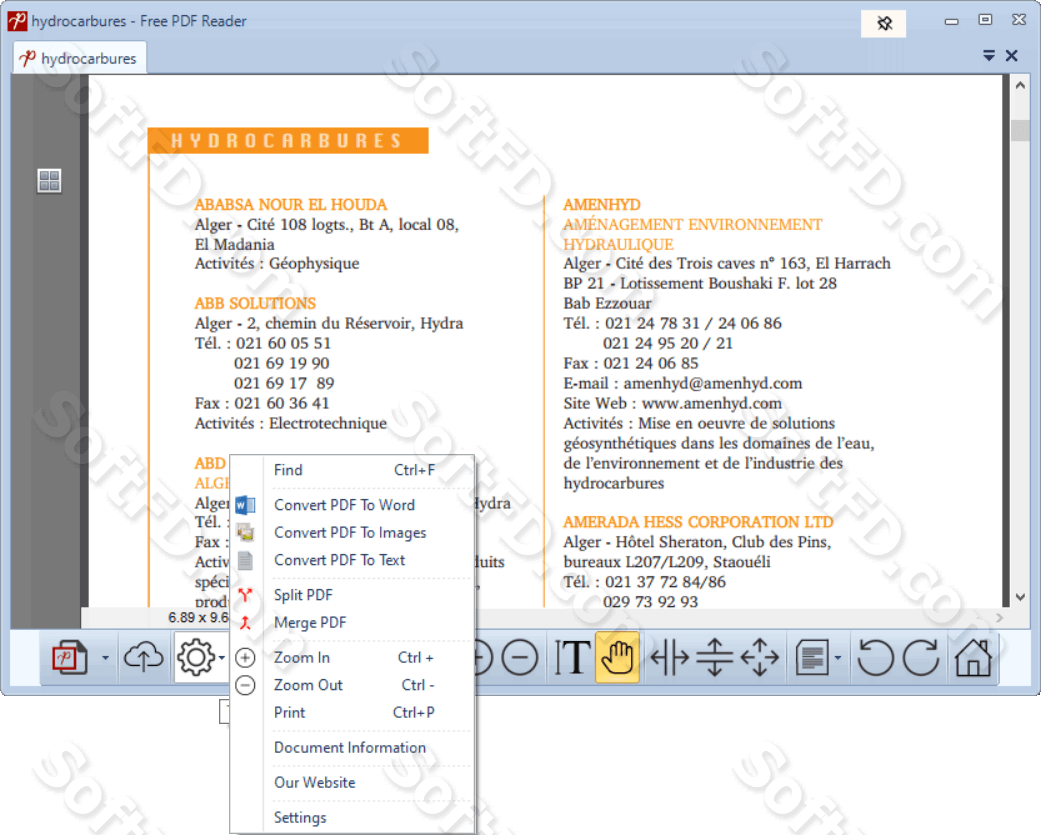Click the ABB SOLUTIONS heading

(255, 303)
